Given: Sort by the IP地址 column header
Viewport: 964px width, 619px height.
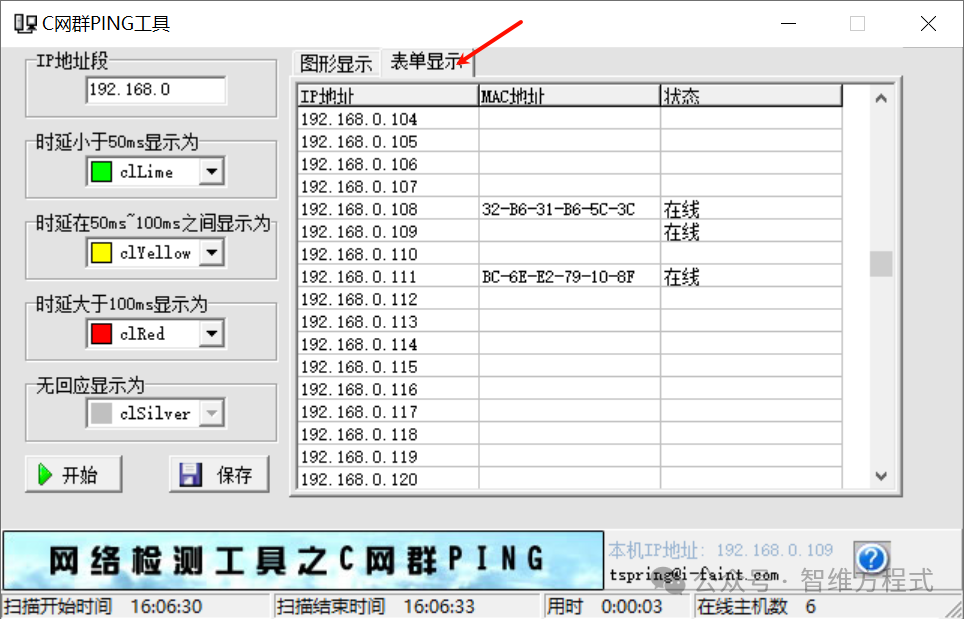Looking at the screenshot, I should coord(388,96).
